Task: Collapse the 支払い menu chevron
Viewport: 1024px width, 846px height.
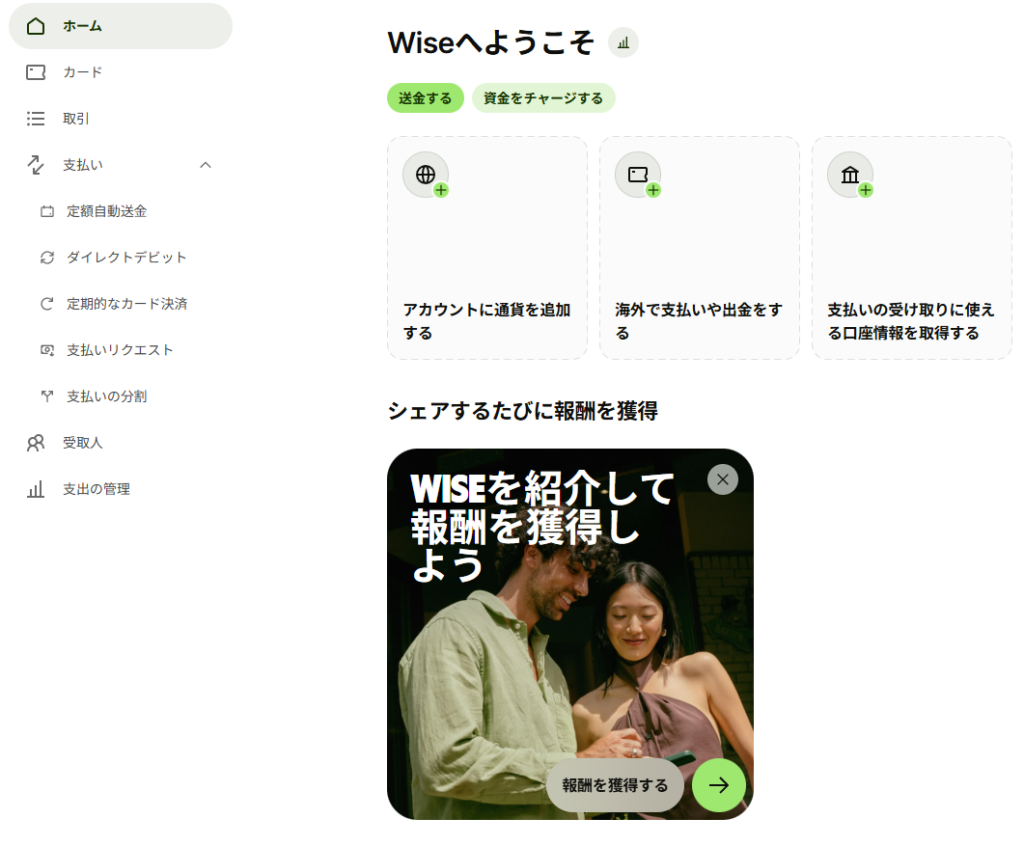Action: tap(206, 165)
